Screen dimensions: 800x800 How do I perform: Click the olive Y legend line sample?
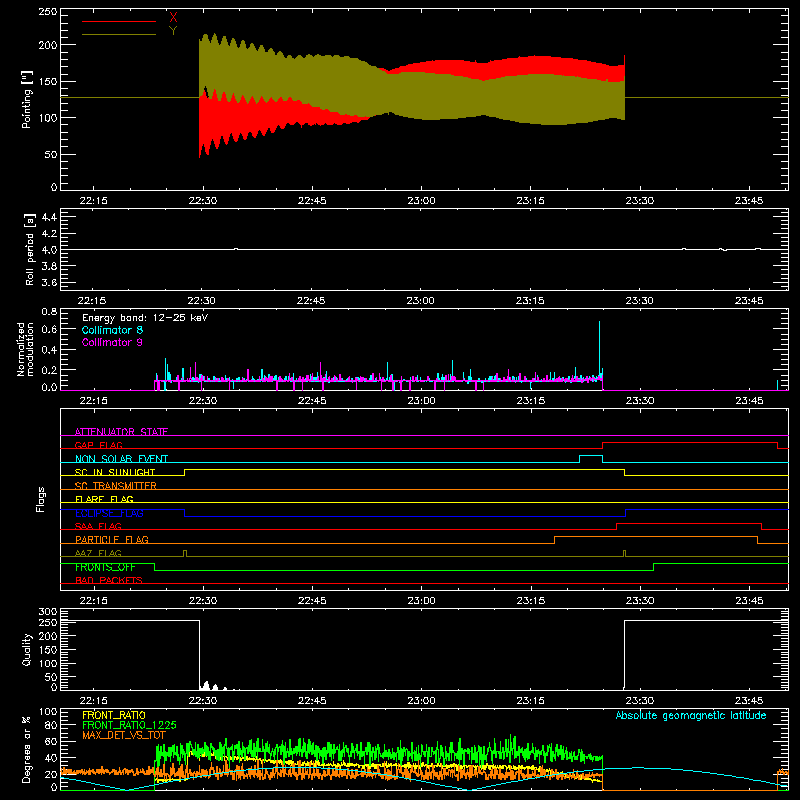click(x=119, y=34)
